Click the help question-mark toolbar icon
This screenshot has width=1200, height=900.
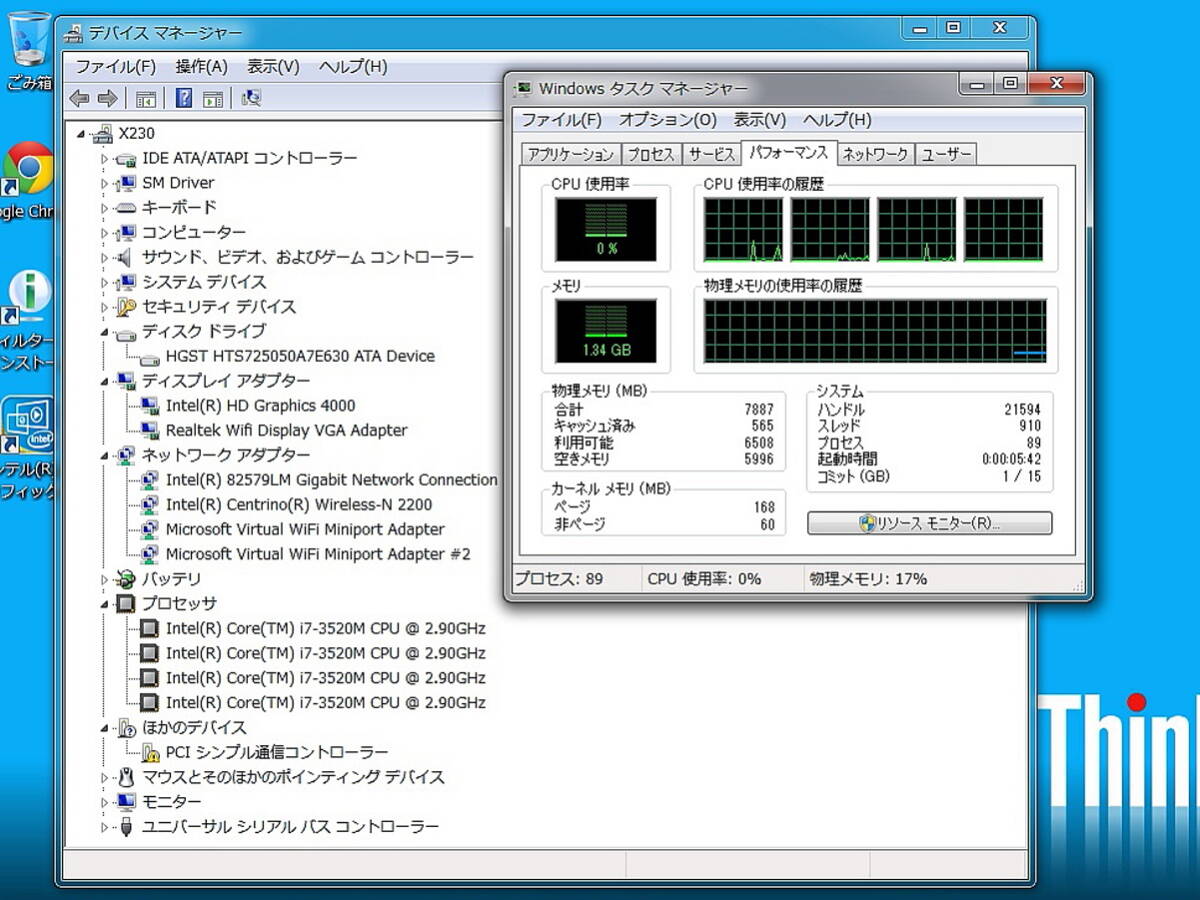pos(184,98)
